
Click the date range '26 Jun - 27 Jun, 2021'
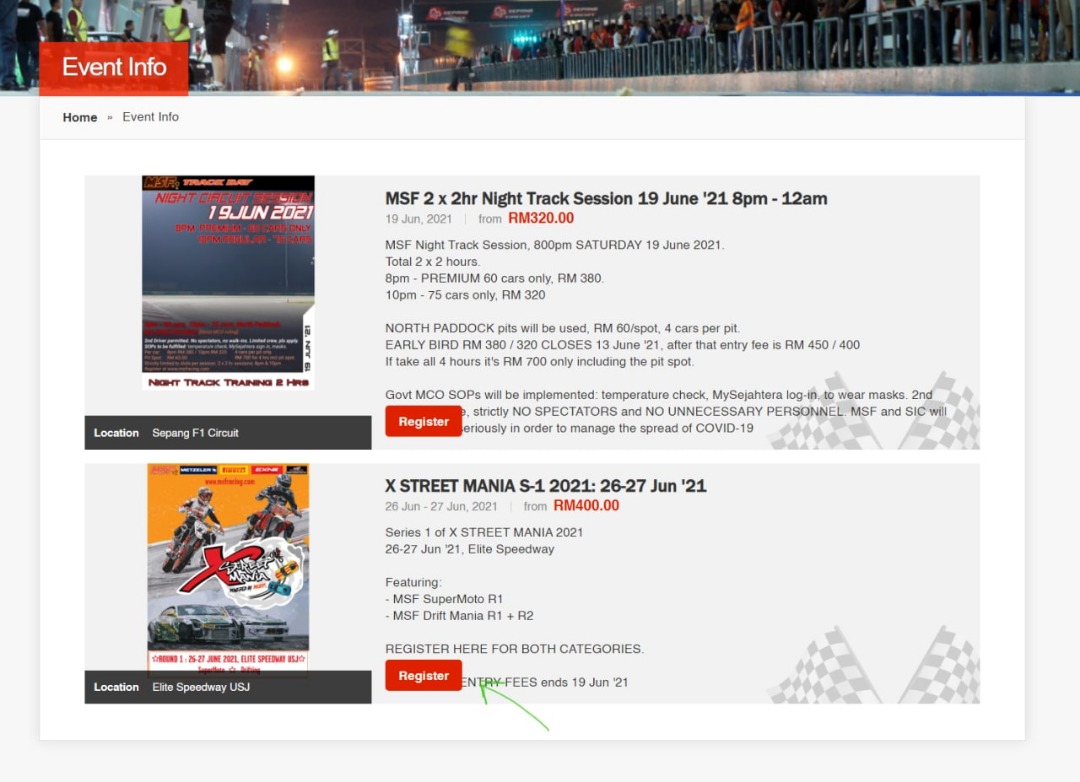pyautogui.click(x=441, y=506)
